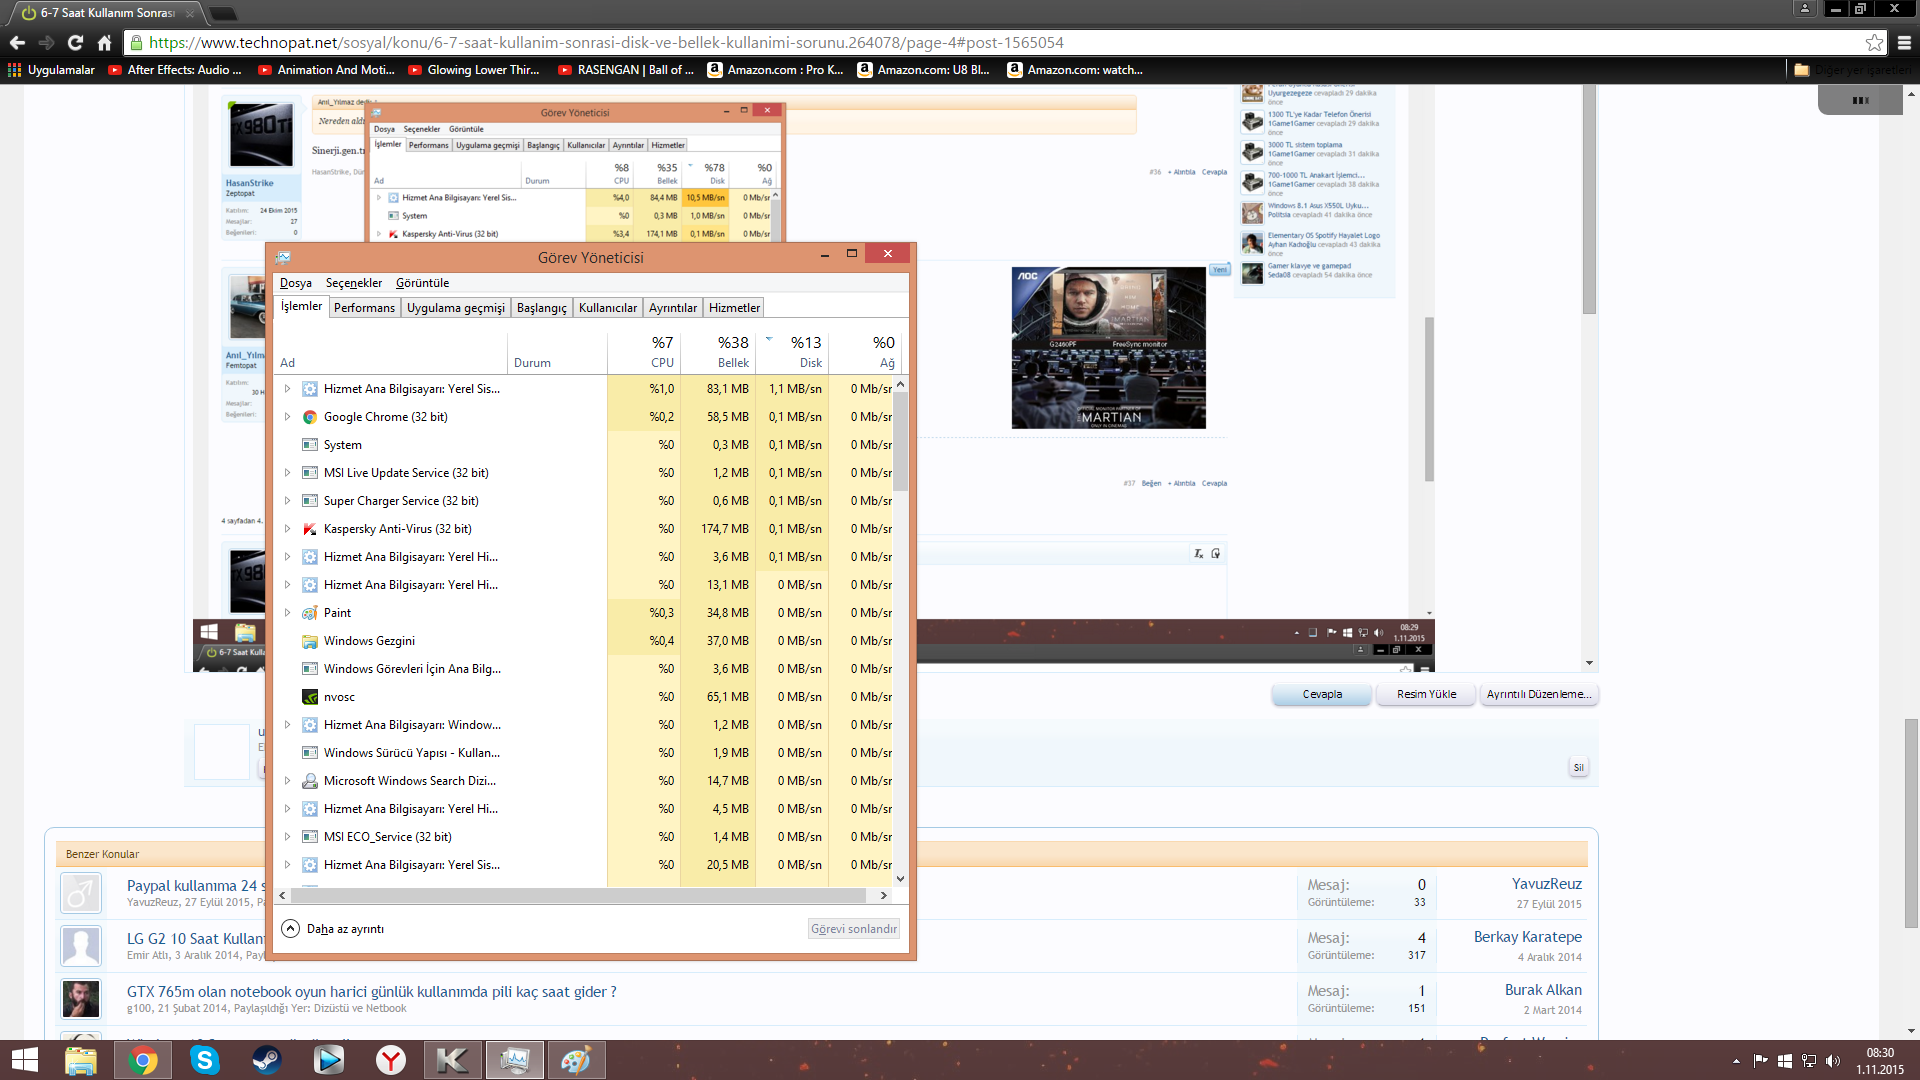The width and height of the screenshot is (1920, 1080).
Task: Switch to the Kullanıcılar tab
Action: click(x=608, y=308)
